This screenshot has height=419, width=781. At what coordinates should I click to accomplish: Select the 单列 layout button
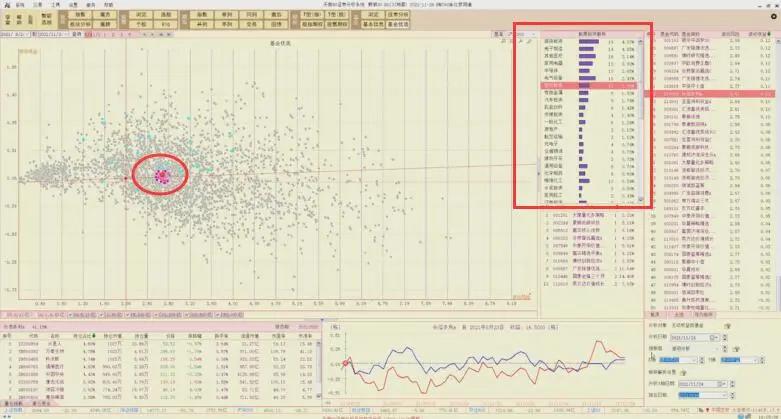pos(227,15)
